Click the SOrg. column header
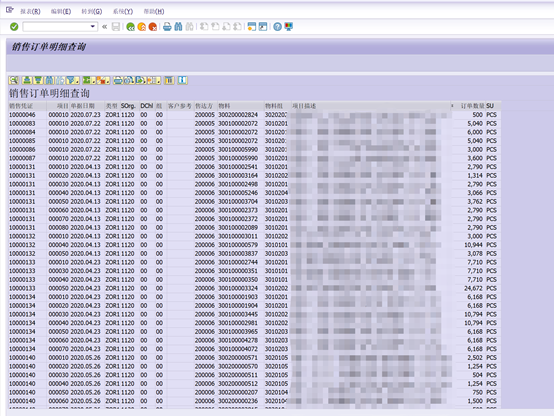The width and height of the screenshot is (554, 416). 128,106
